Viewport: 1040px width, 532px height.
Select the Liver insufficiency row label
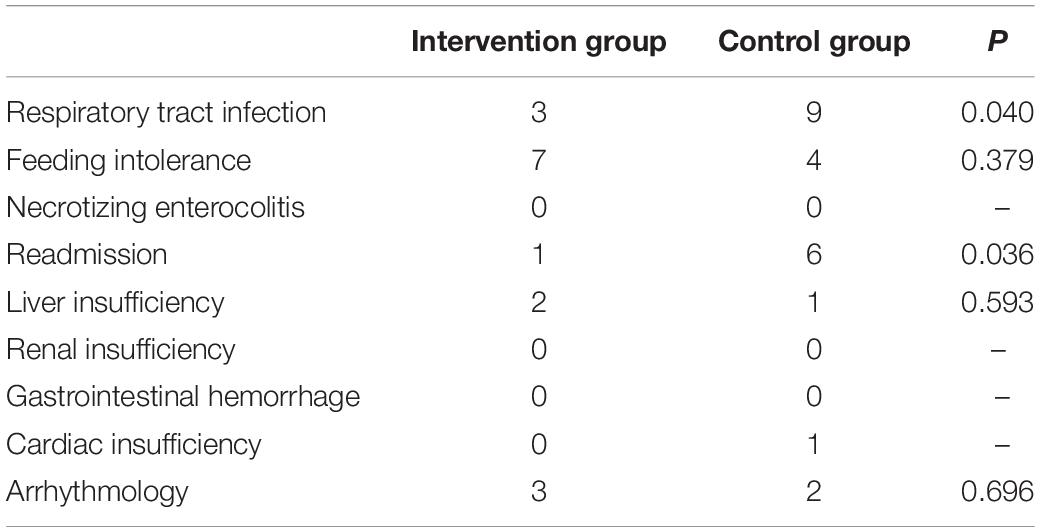point(115,302)
